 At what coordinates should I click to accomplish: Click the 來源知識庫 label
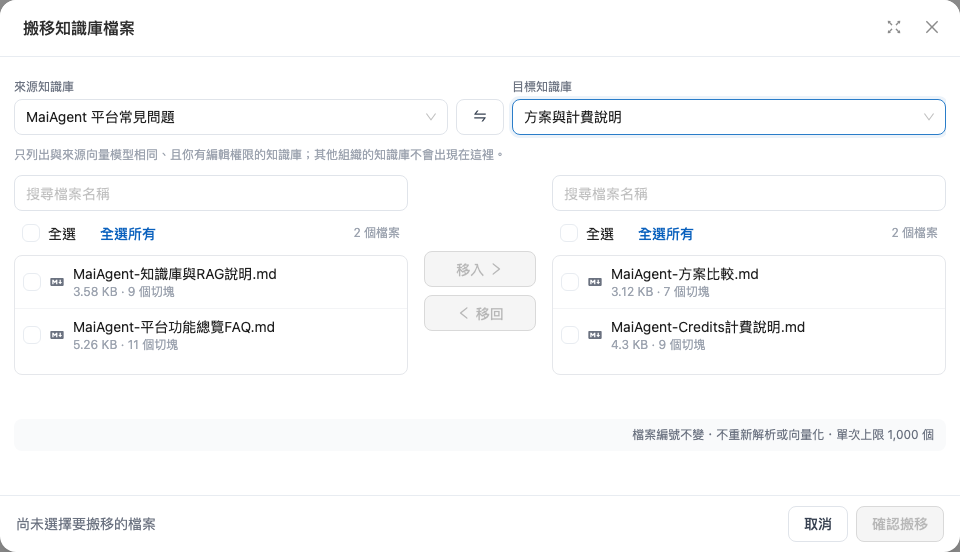point(44,87)
